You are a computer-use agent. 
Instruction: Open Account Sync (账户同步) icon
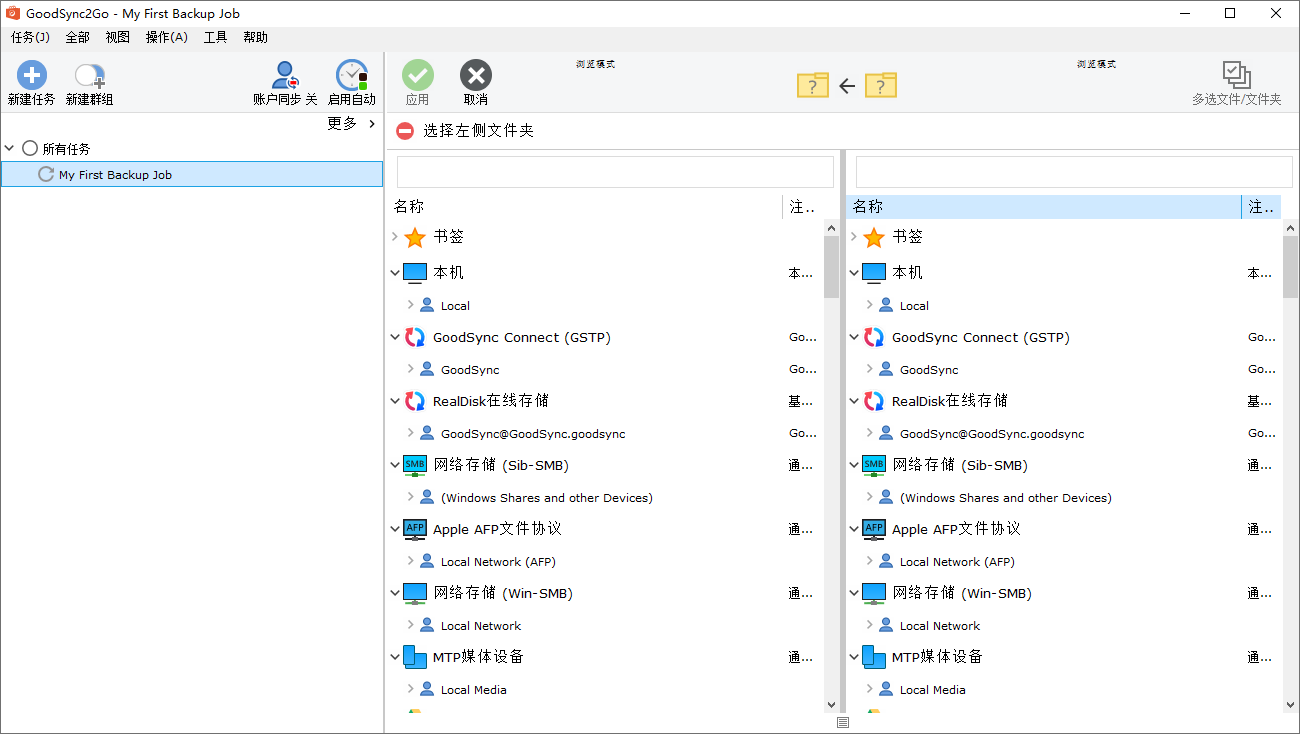(x=285, y=76)
